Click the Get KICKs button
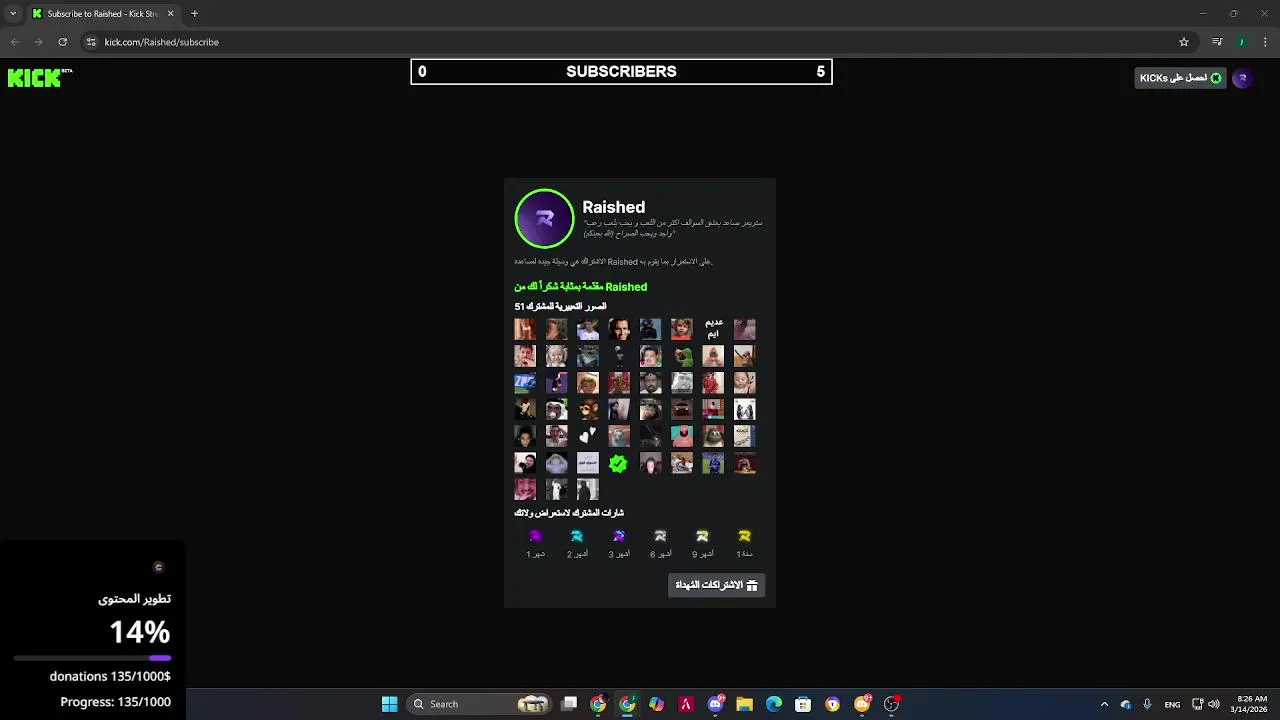The image size is (1280, 720). (x=1180, y=78)
